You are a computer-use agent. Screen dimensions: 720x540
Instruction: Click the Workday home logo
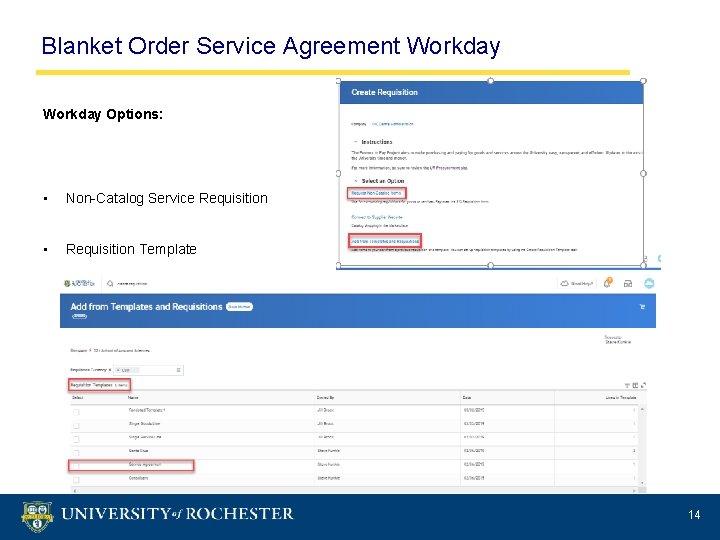tap(79, 284)
